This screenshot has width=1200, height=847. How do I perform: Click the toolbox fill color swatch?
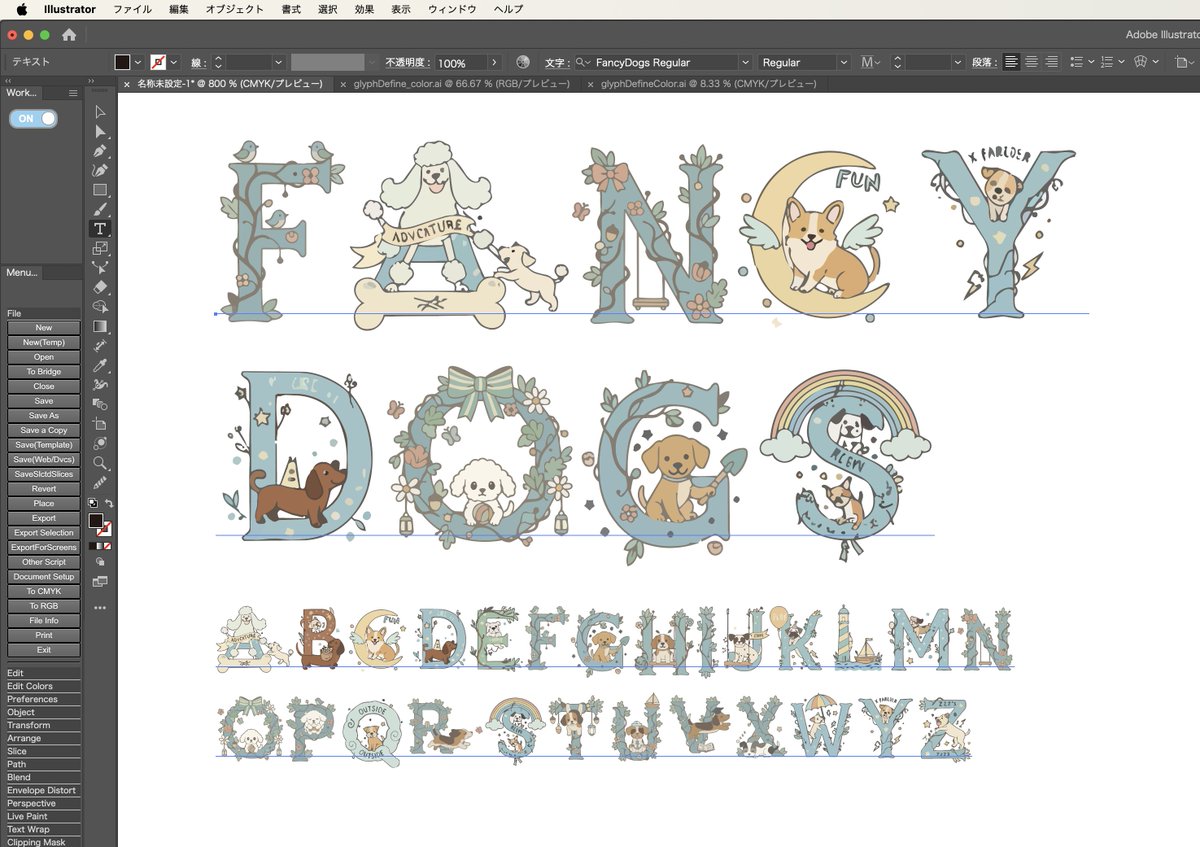pos(96,521)
